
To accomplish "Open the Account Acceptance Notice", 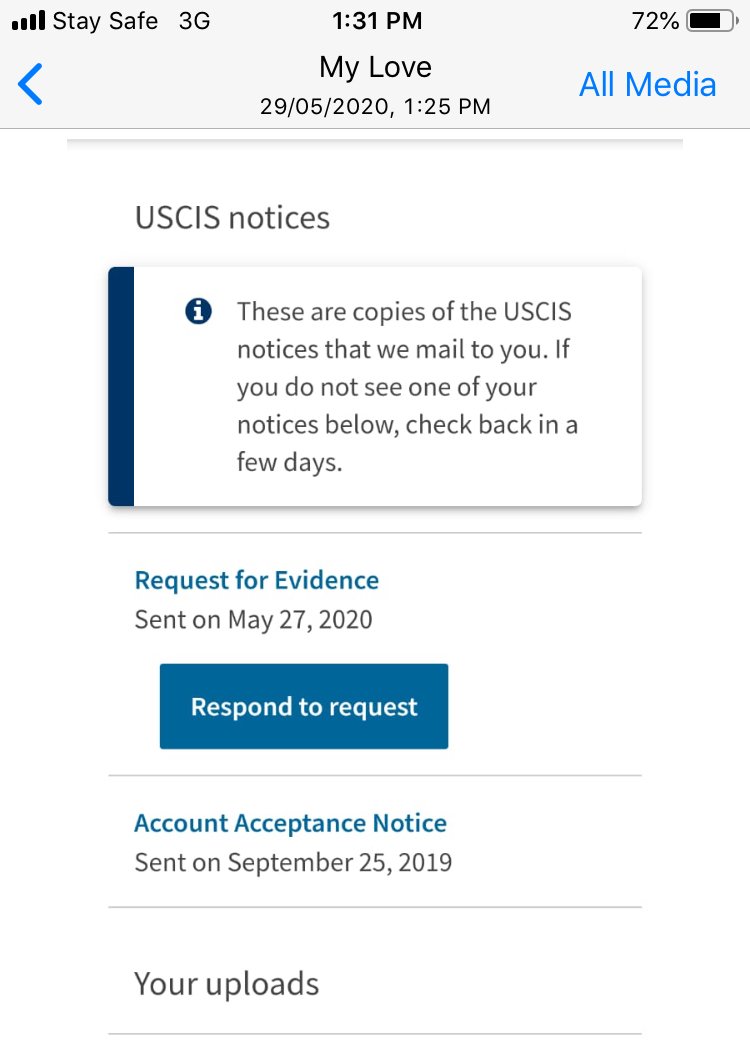I will pos(290,823).
